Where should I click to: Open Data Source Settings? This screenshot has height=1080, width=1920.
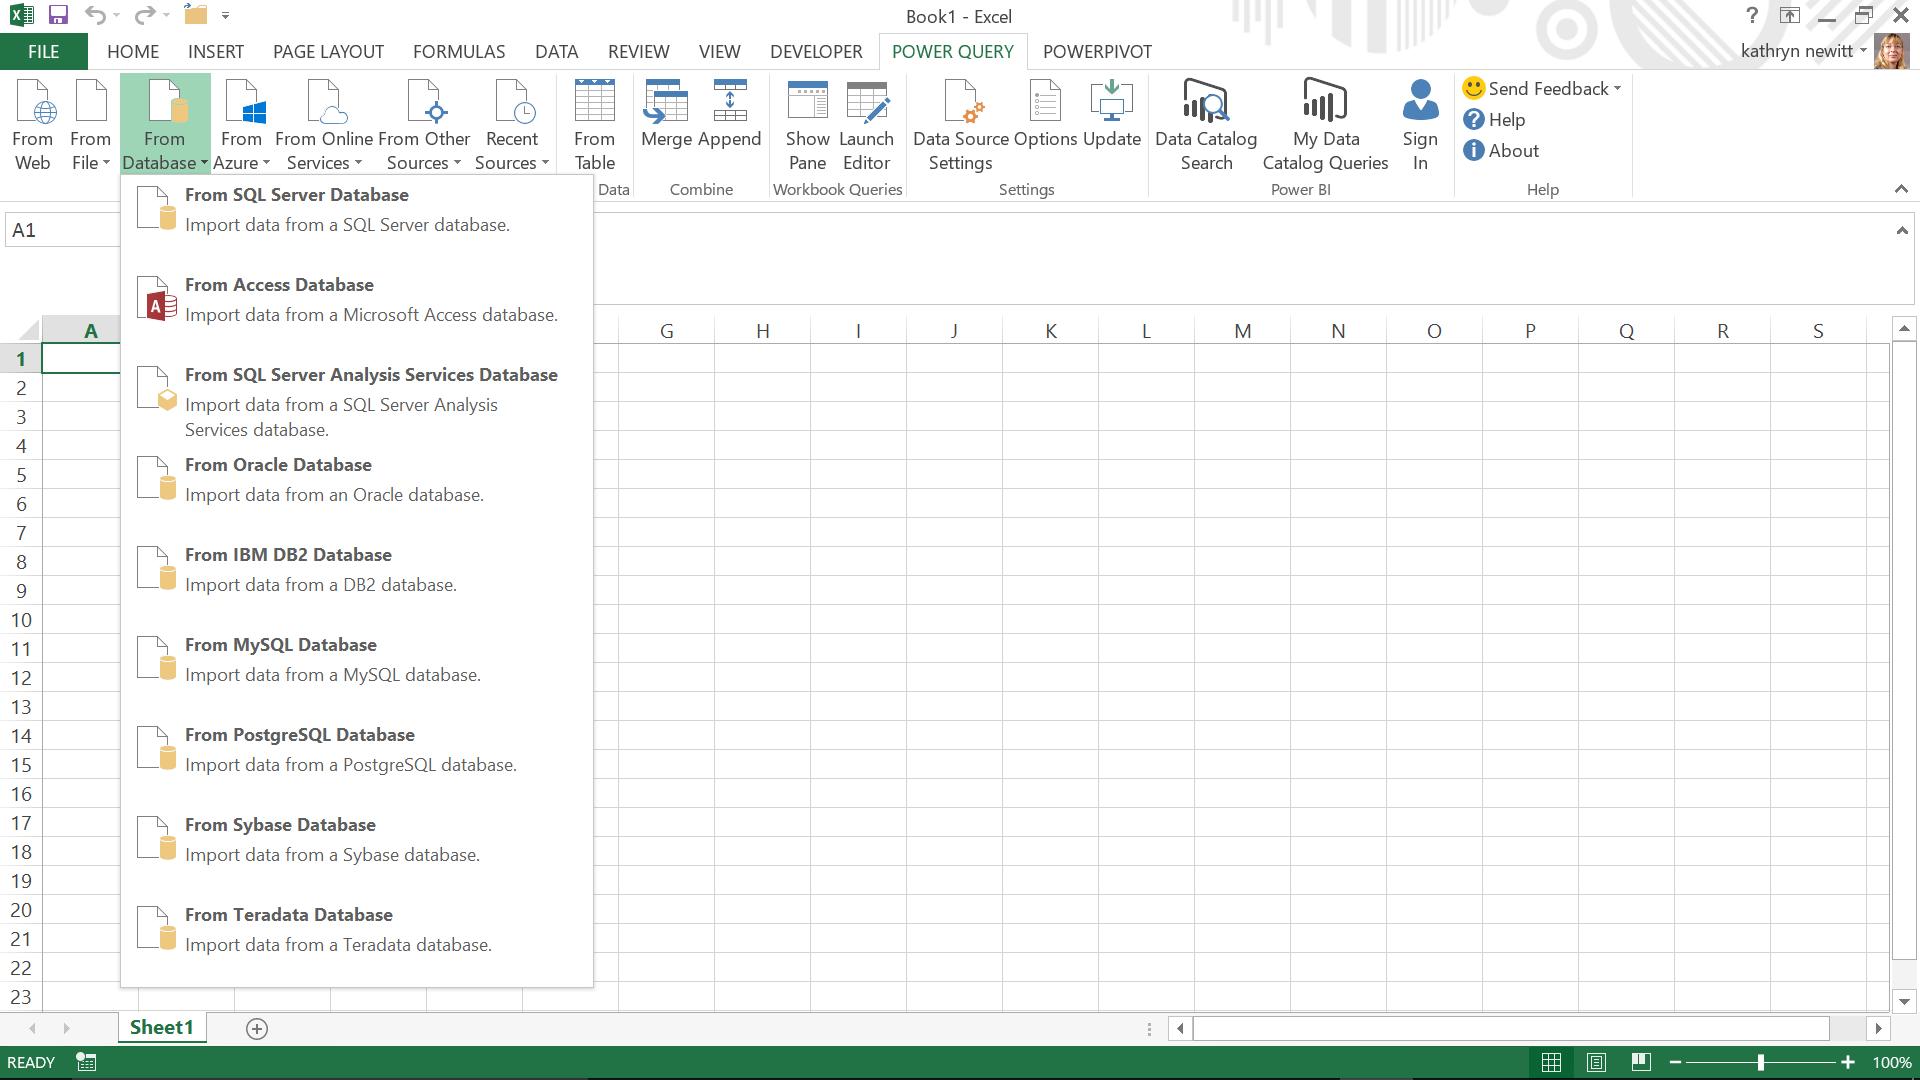coord(960,125)
